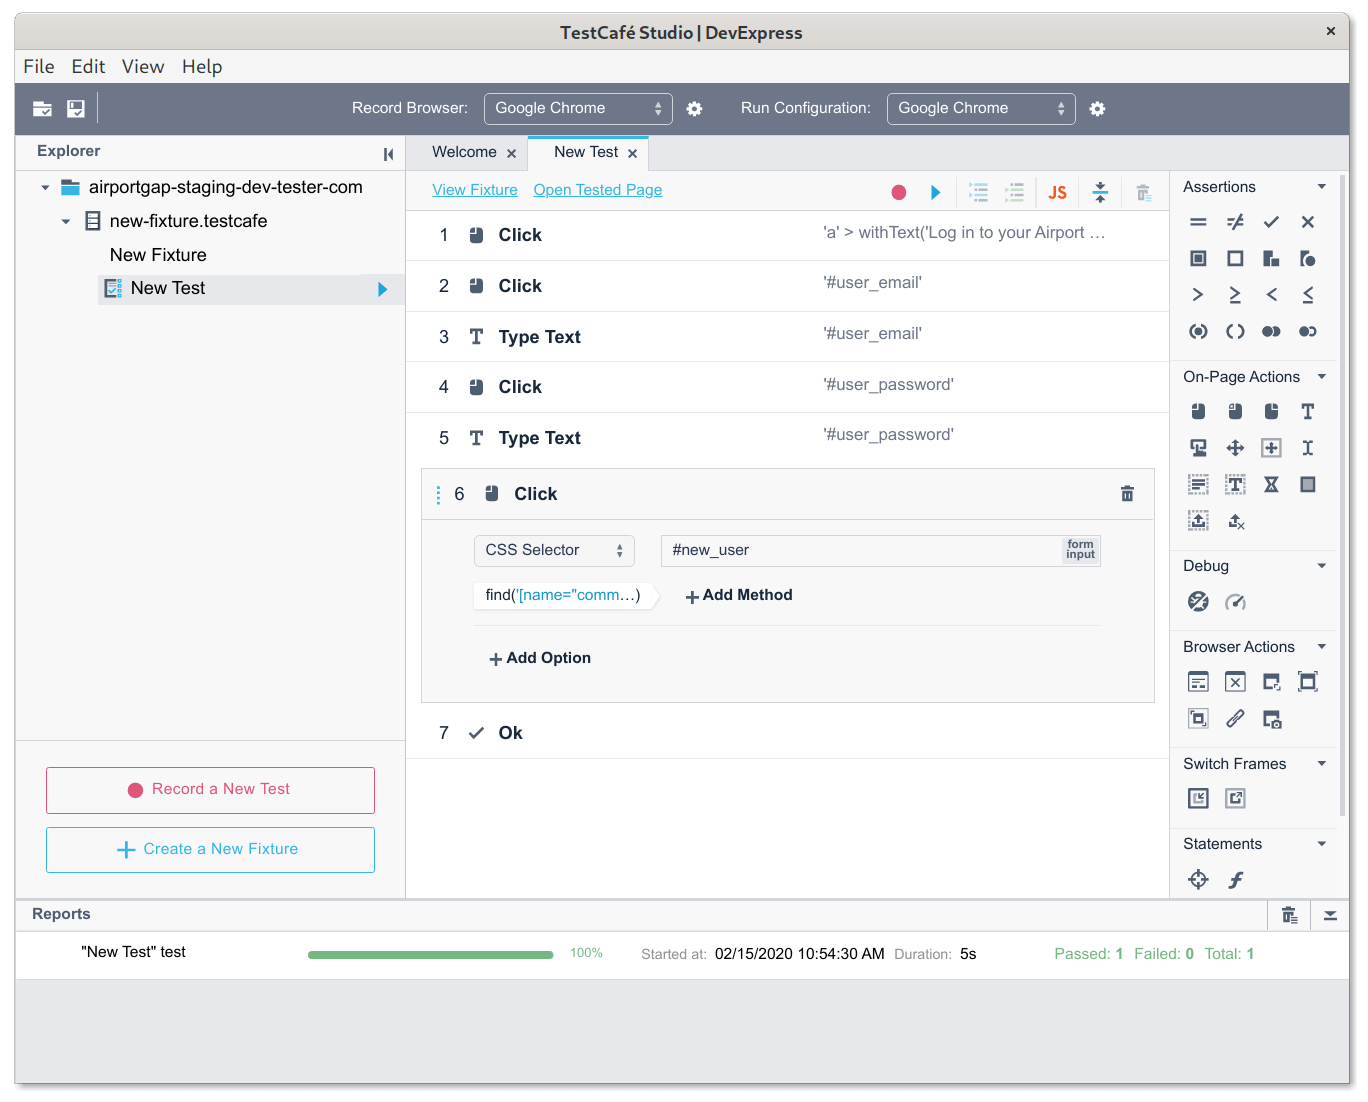Collapse the airportgap-staging-dev-tester-com folder
1368x1102 pixels.
coord(45,188)
